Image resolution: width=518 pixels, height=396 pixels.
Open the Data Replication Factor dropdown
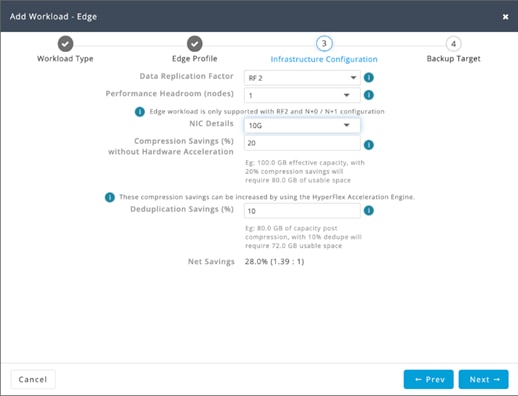coord(302,78)
